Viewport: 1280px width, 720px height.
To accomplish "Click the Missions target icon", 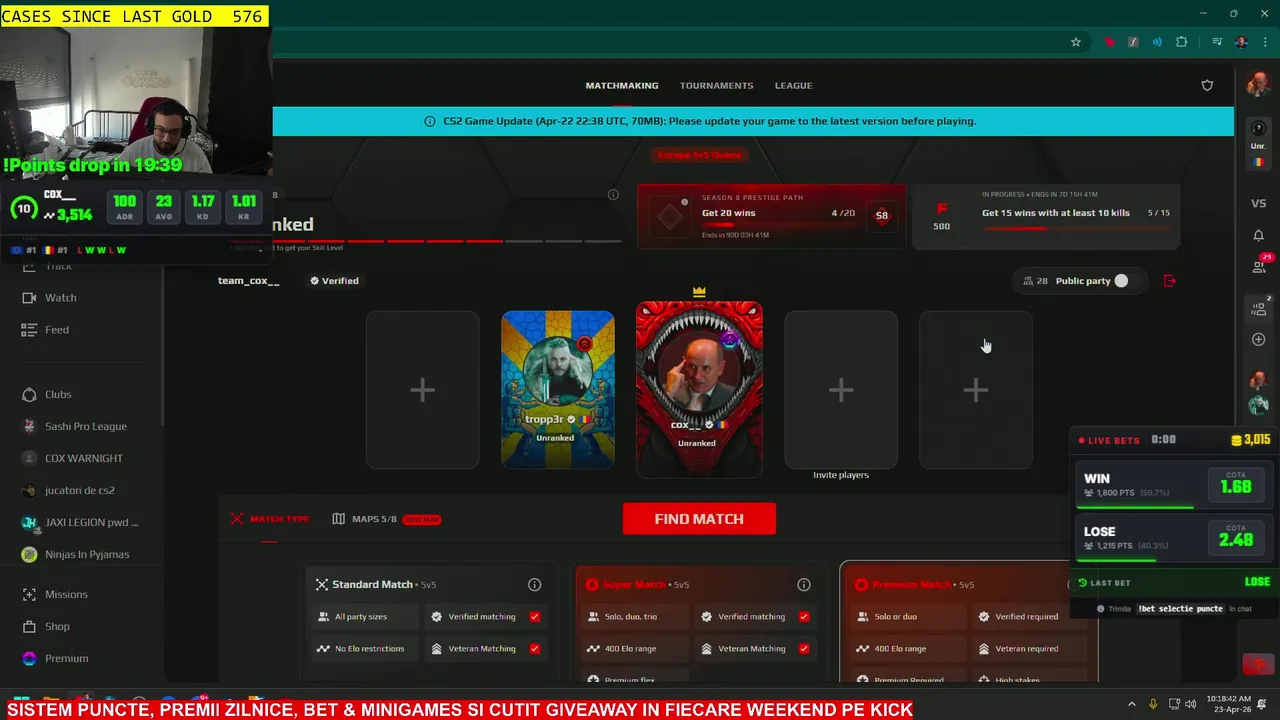I will pyautogui.click(x=29, y=594).
